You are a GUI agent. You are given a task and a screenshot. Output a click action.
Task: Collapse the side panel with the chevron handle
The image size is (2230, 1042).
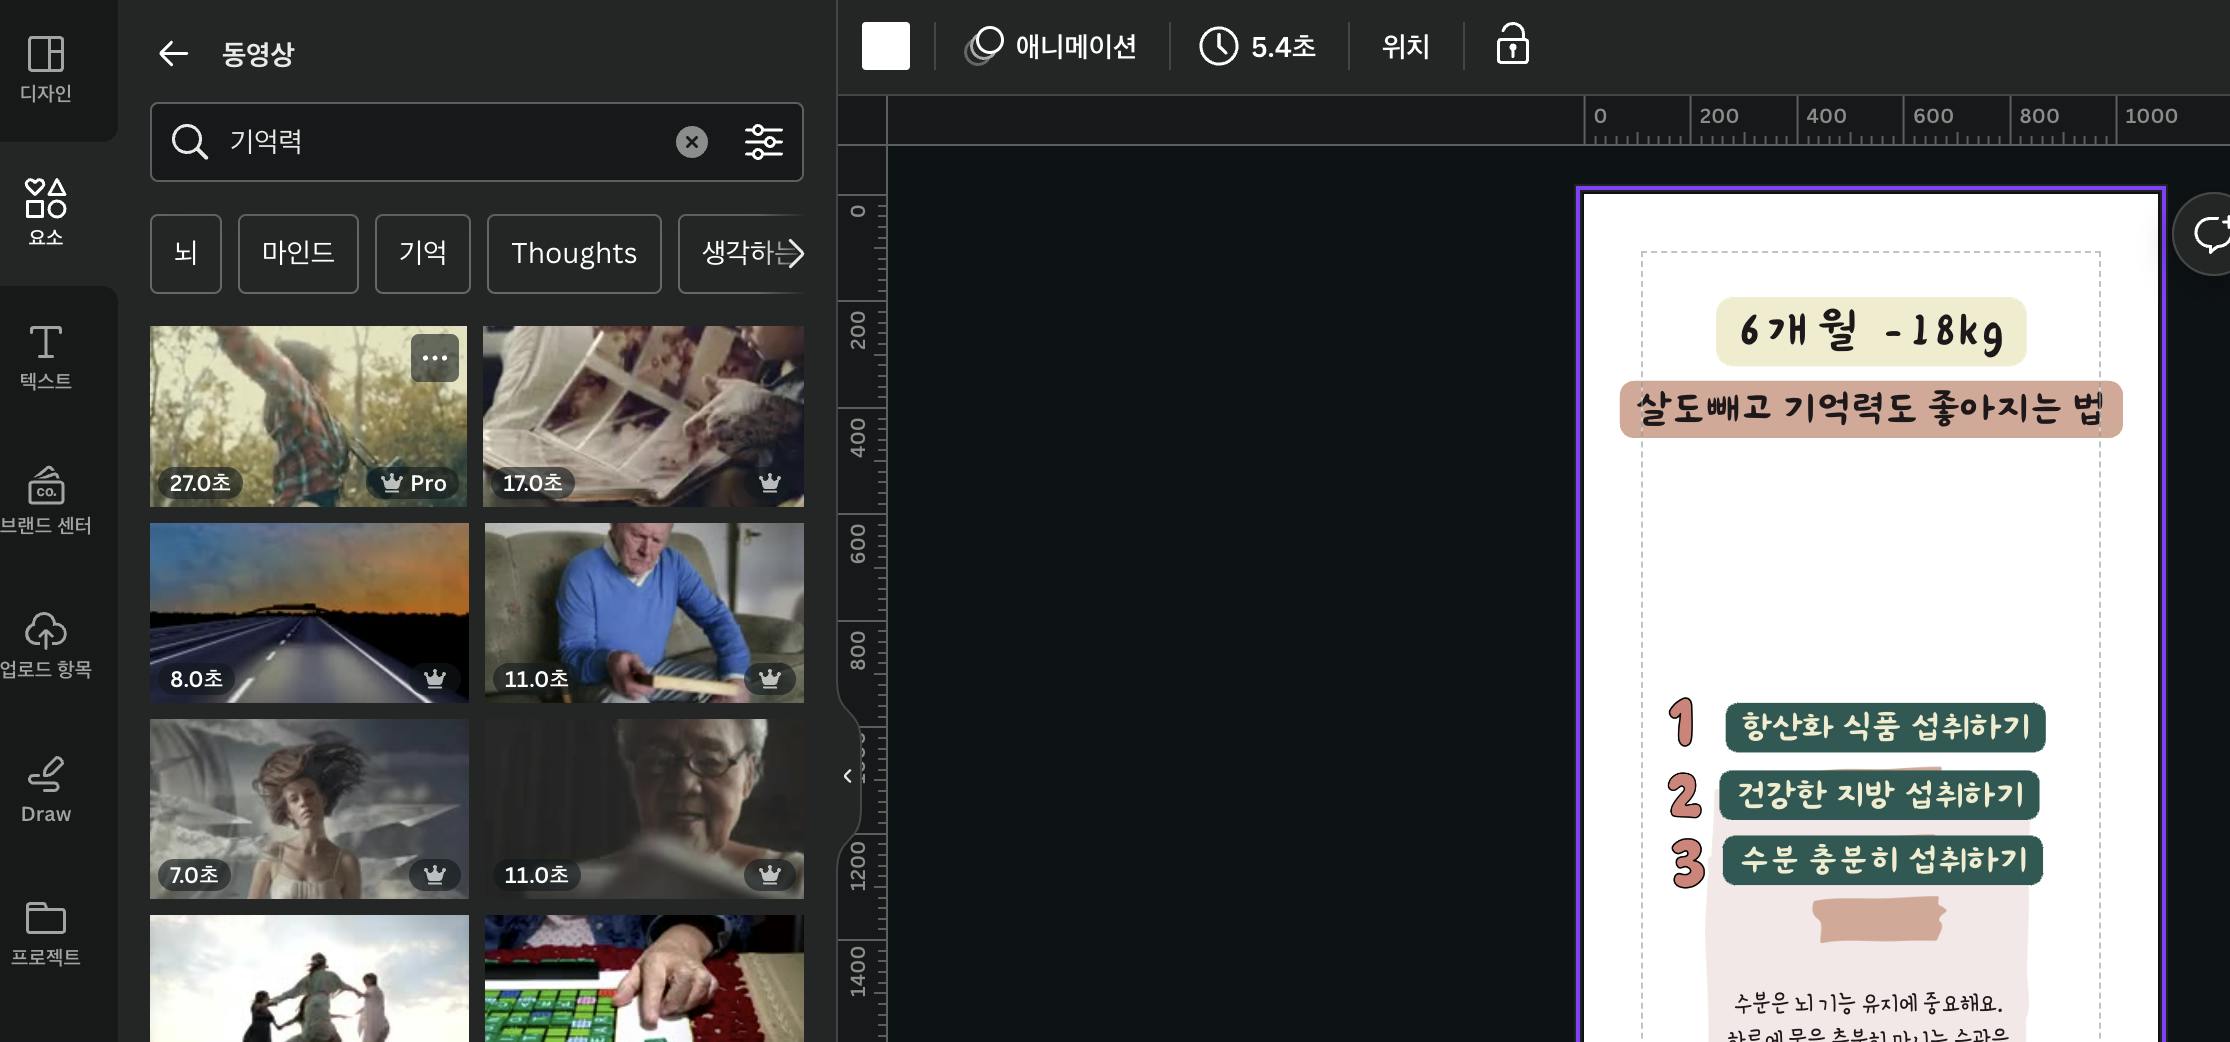pos(848,776)
